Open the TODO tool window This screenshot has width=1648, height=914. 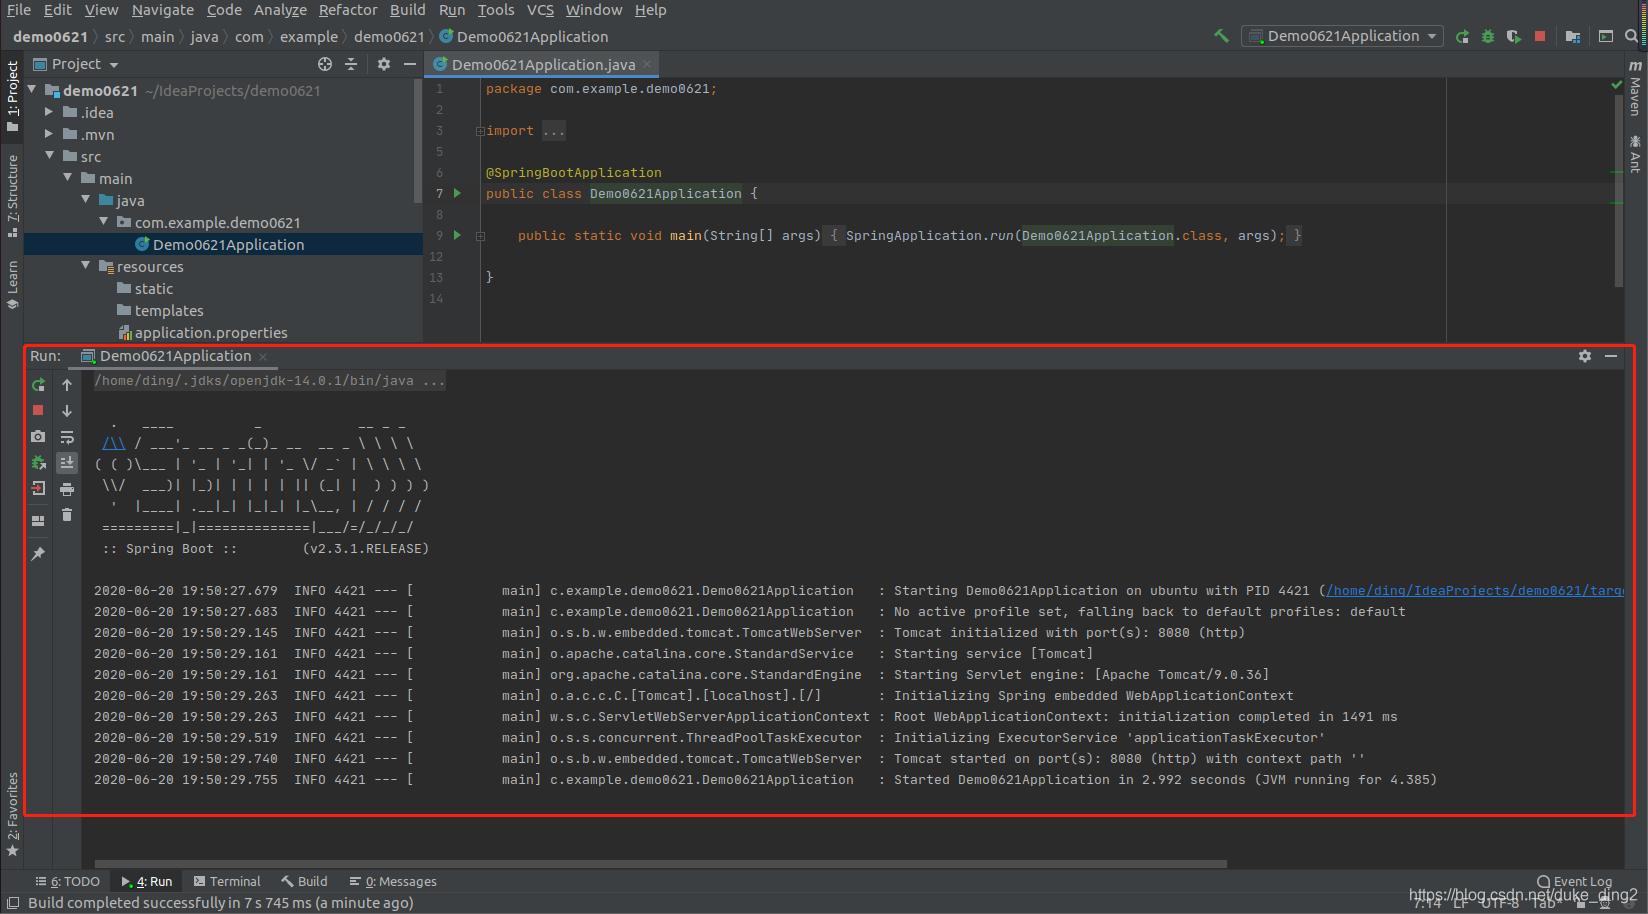coord(68,882)
